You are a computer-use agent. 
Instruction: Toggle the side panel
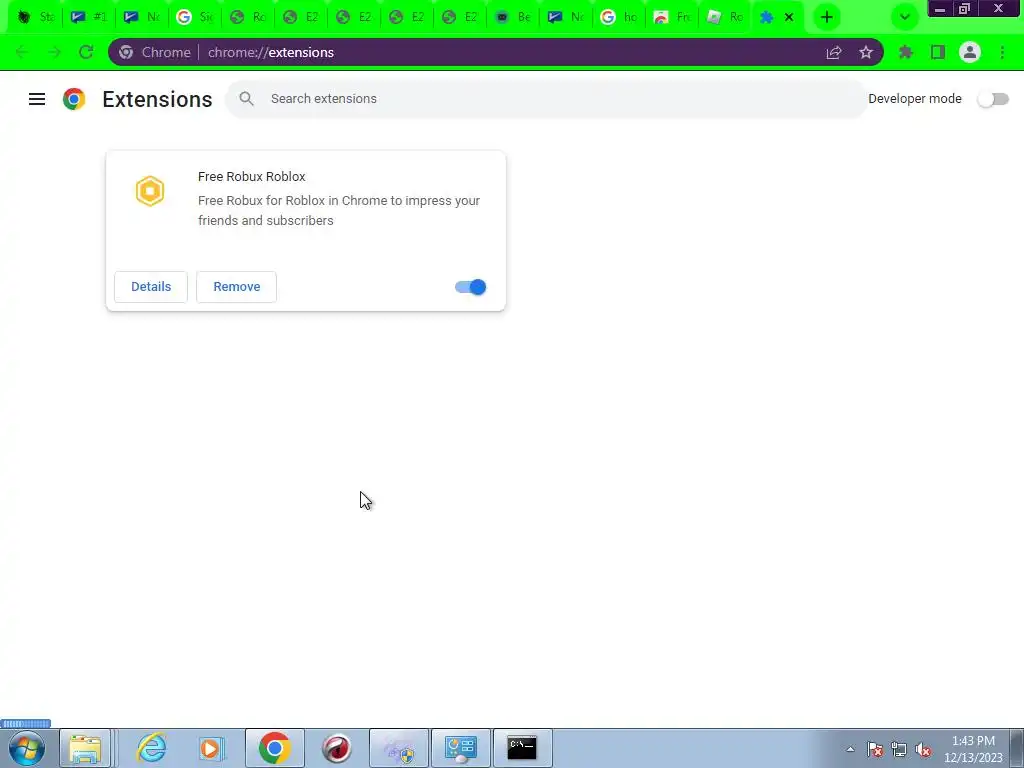tap(938, 52)
